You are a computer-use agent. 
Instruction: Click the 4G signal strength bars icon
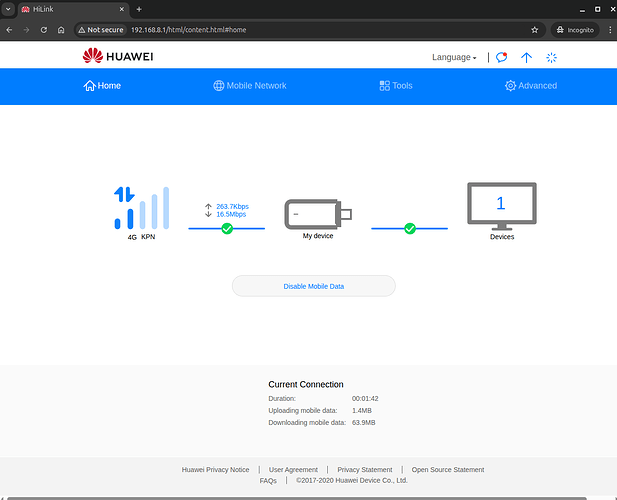[142, 208]
